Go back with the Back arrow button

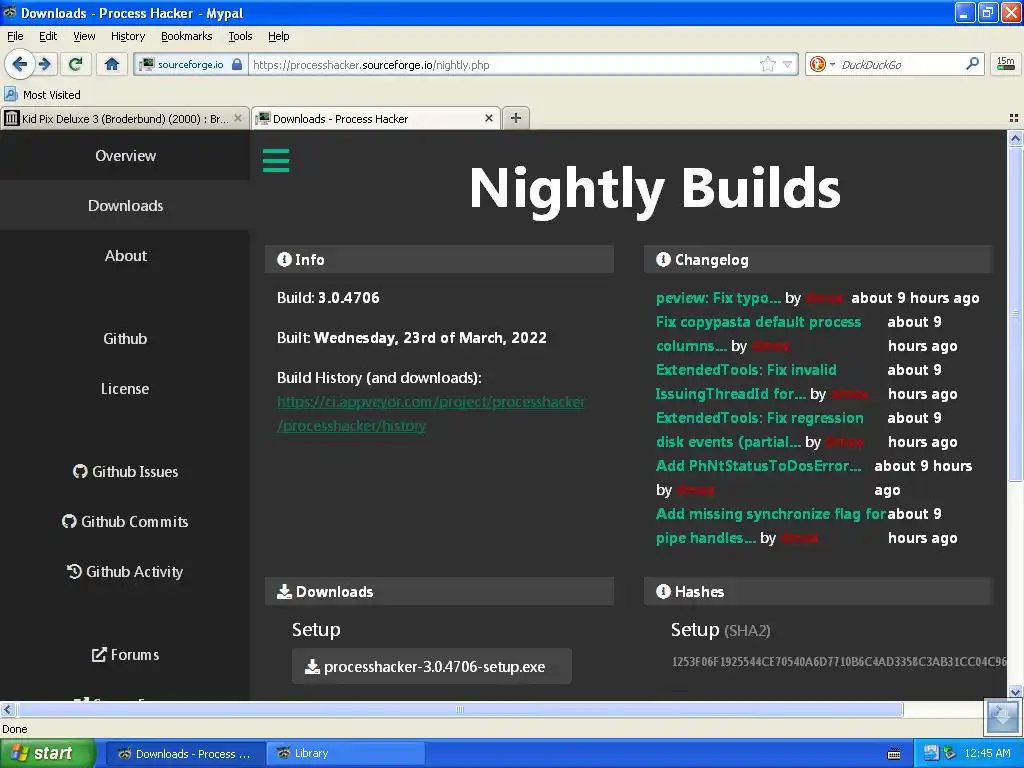coord(20,64)
